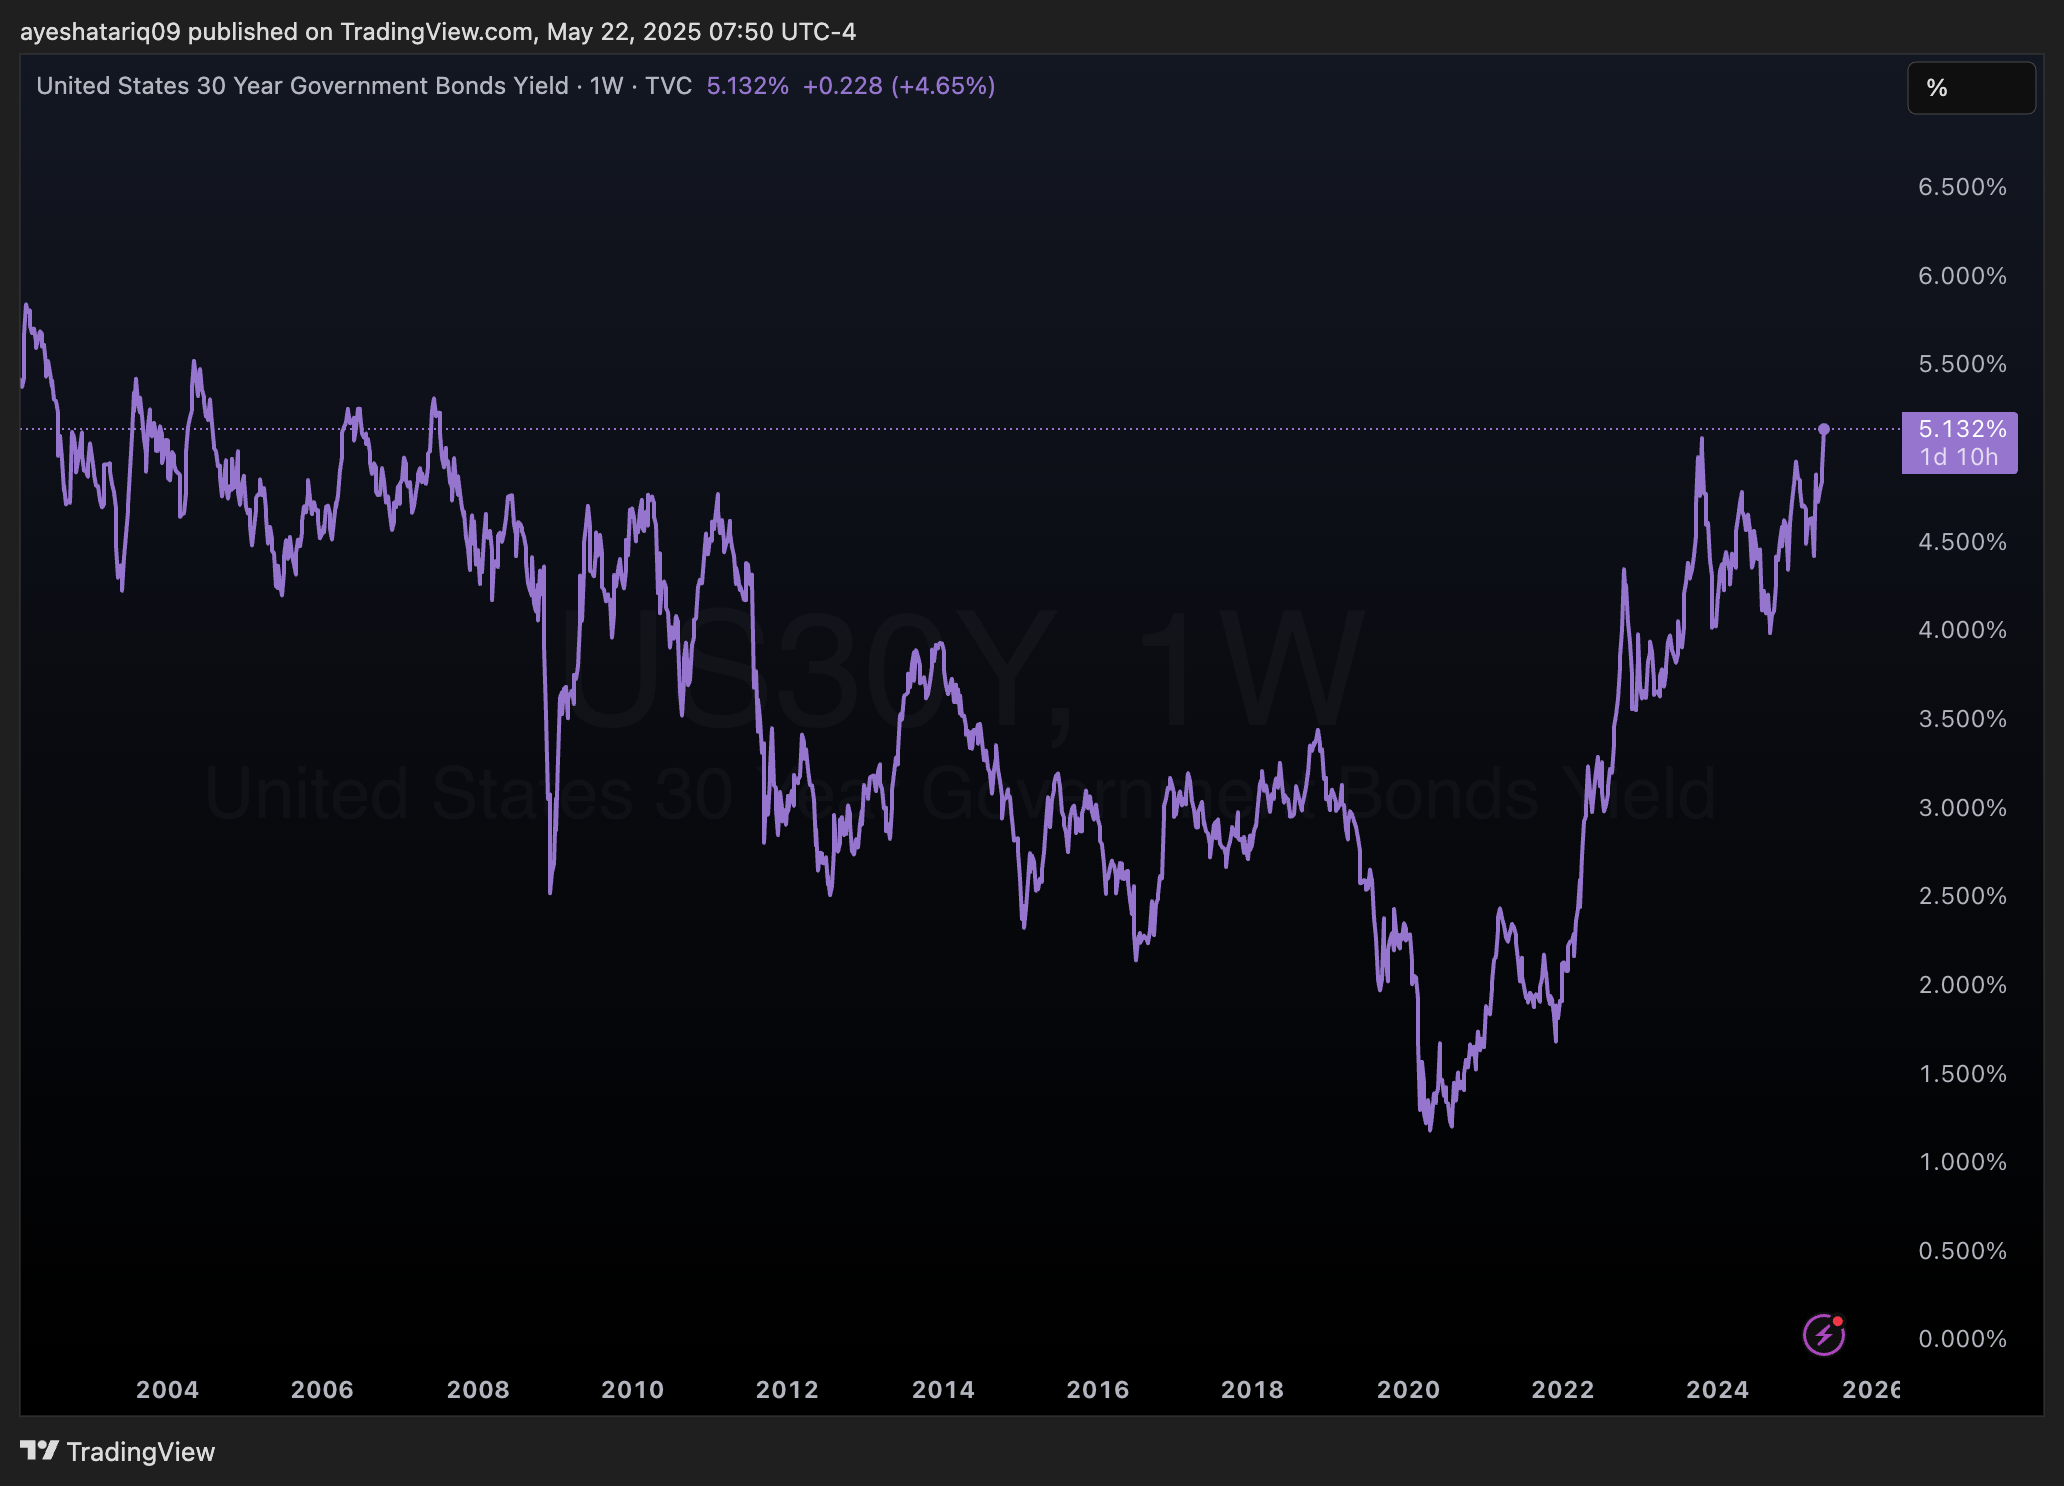Image resolution: width=2064 pixels, height=1486 pixels.
Task: Click the 3.000% price axis label
Action: pos(1961,807)
